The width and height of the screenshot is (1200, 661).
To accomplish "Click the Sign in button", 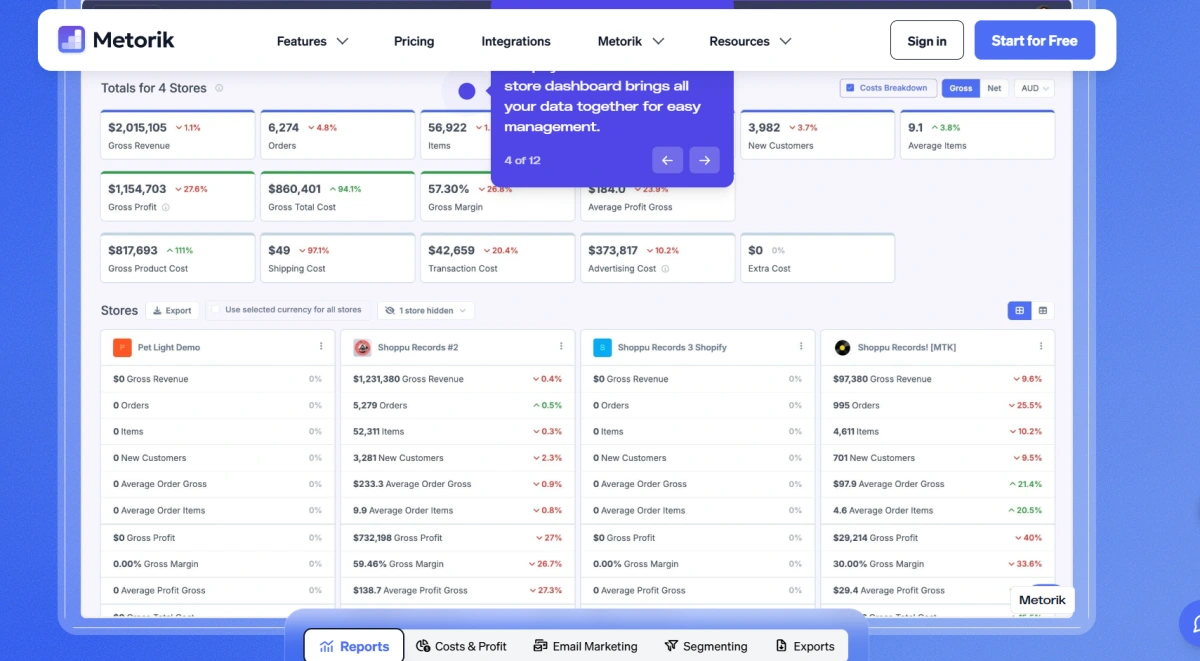I will 927,41.
